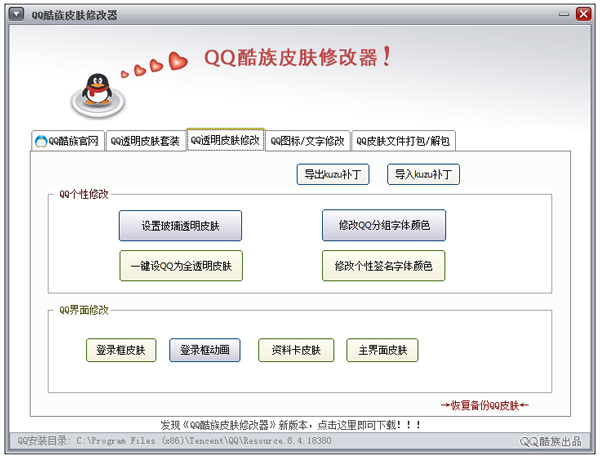Open 主界面皮肤 settings

pyautogui.click(x=382, y=350)
